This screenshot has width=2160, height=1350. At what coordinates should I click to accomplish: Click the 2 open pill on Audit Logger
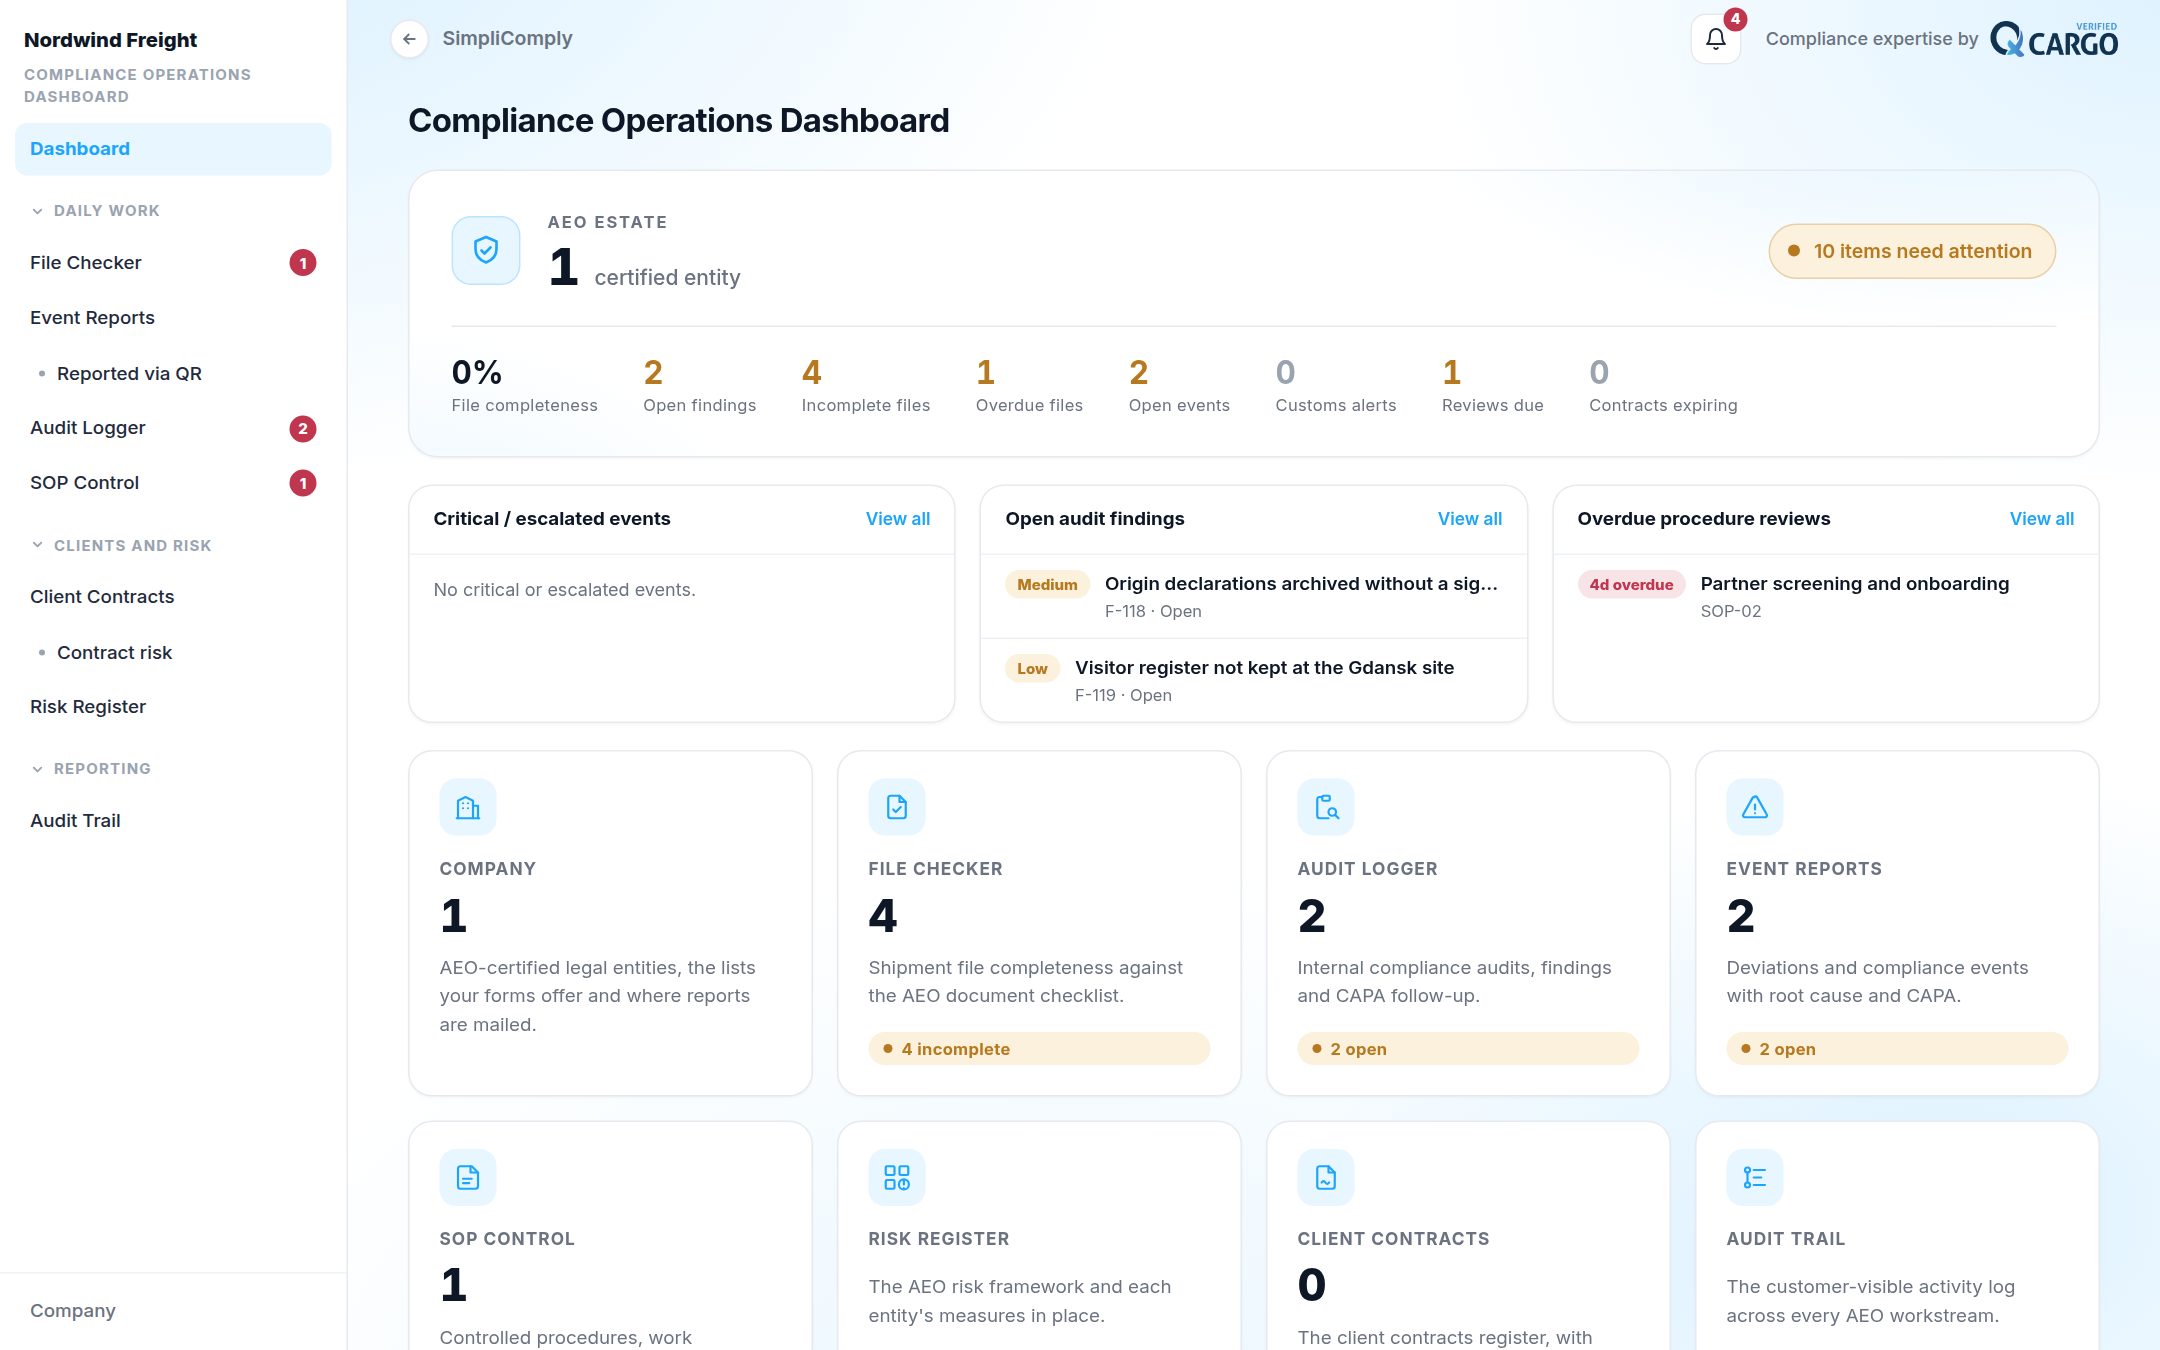pos(1468,1049)
